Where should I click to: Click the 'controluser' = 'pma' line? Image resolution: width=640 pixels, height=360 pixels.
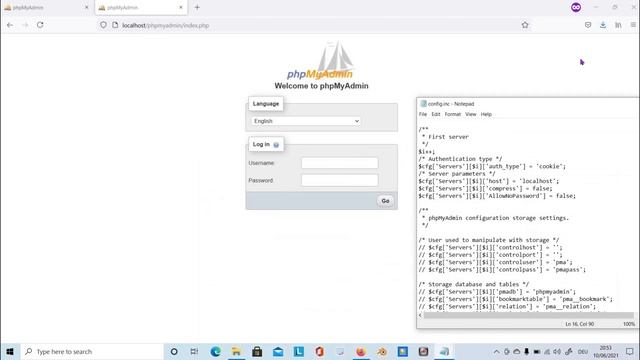click(495, 262)
